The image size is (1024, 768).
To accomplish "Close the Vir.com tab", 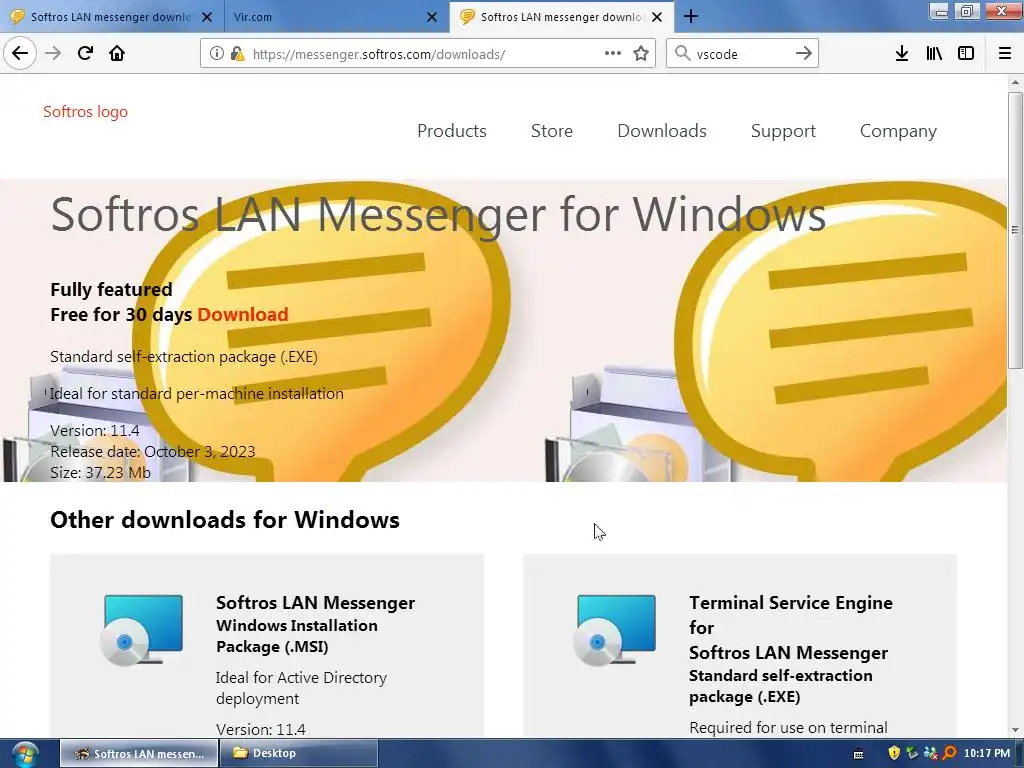I will tap(432, 17).
